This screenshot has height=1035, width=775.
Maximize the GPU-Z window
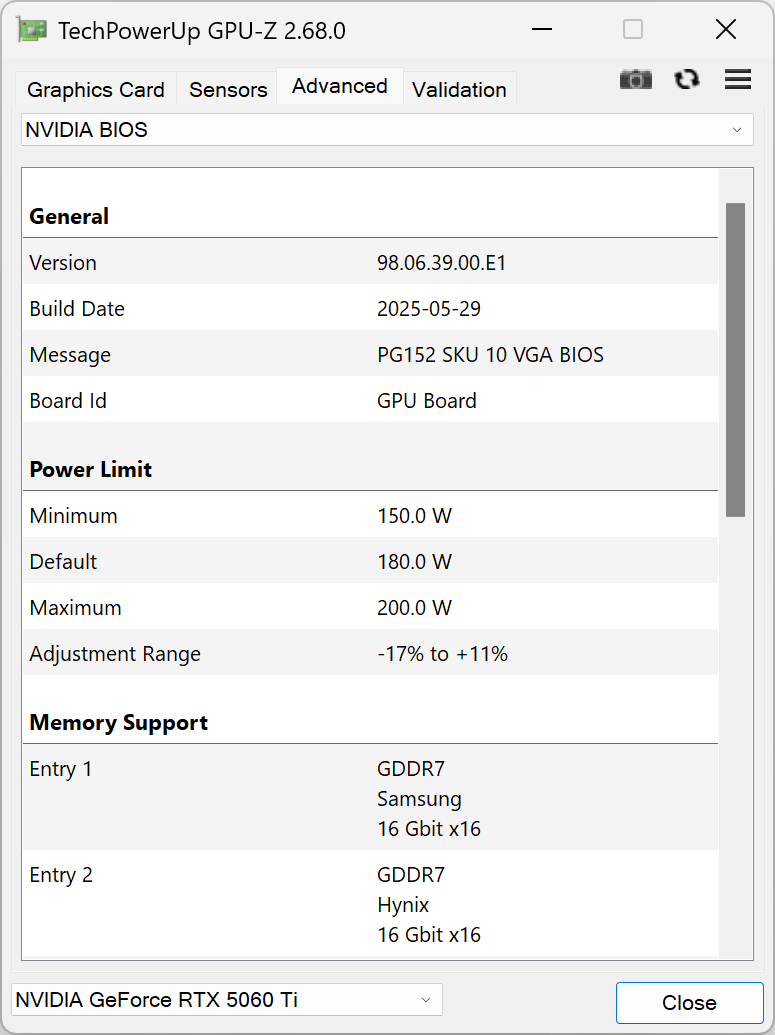(x=633, y=30)
